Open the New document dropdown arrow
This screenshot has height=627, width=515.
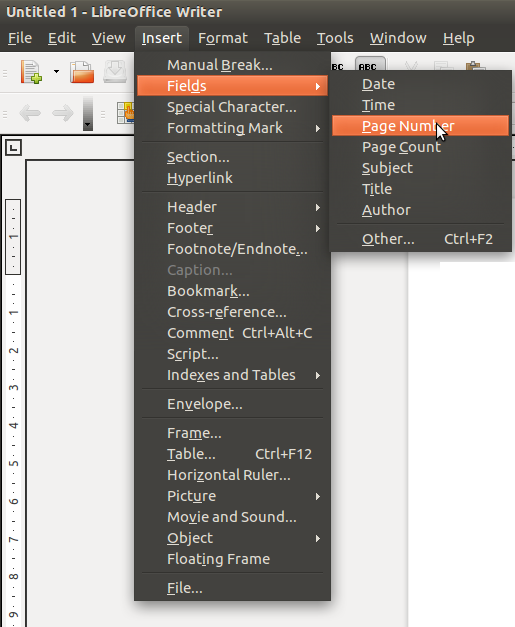pos(56,72)
